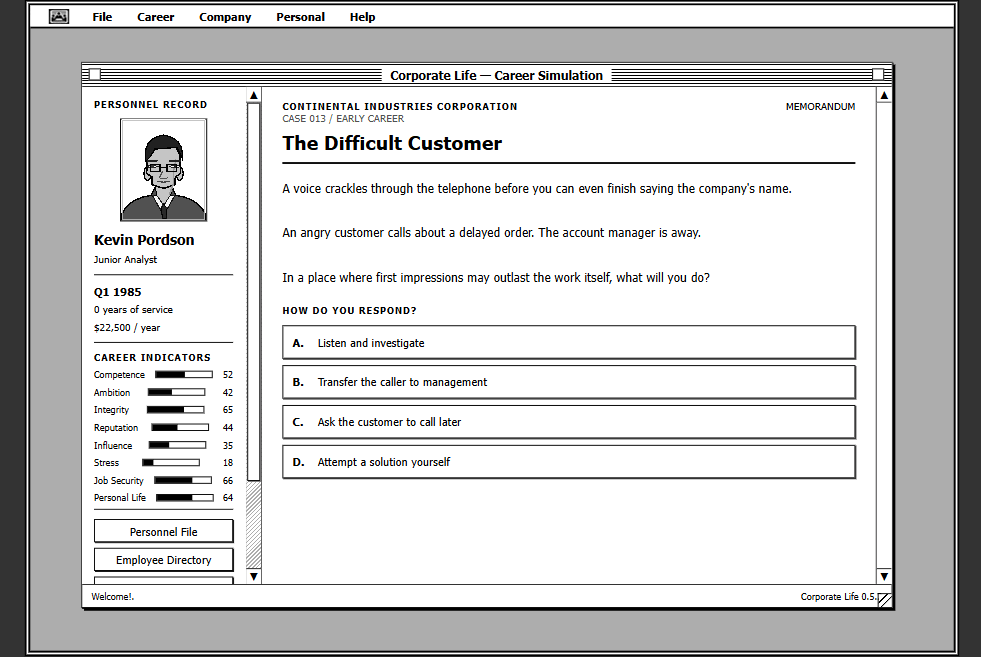Click the Ambition indicator bar
981x657 pixels.
click(x=176, y=392)
